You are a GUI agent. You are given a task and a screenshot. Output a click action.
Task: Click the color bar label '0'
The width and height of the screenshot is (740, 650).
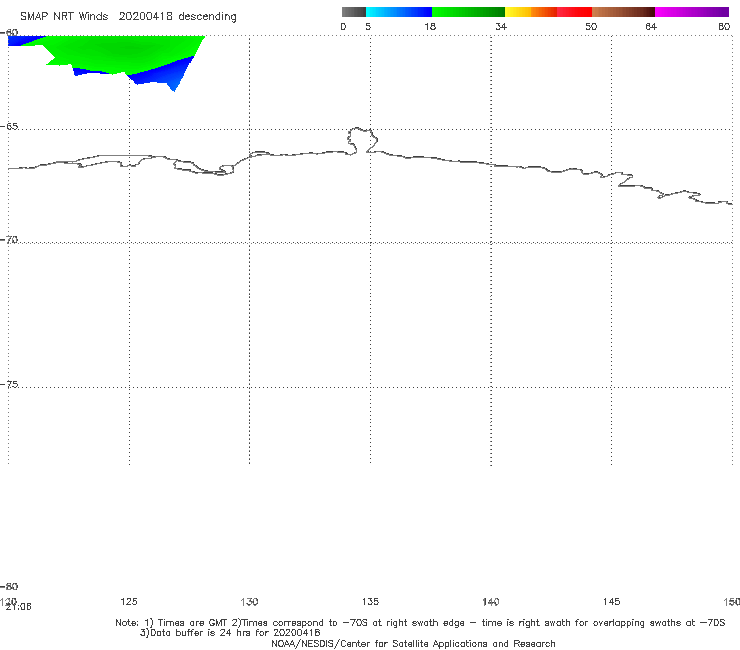[343, 26]
